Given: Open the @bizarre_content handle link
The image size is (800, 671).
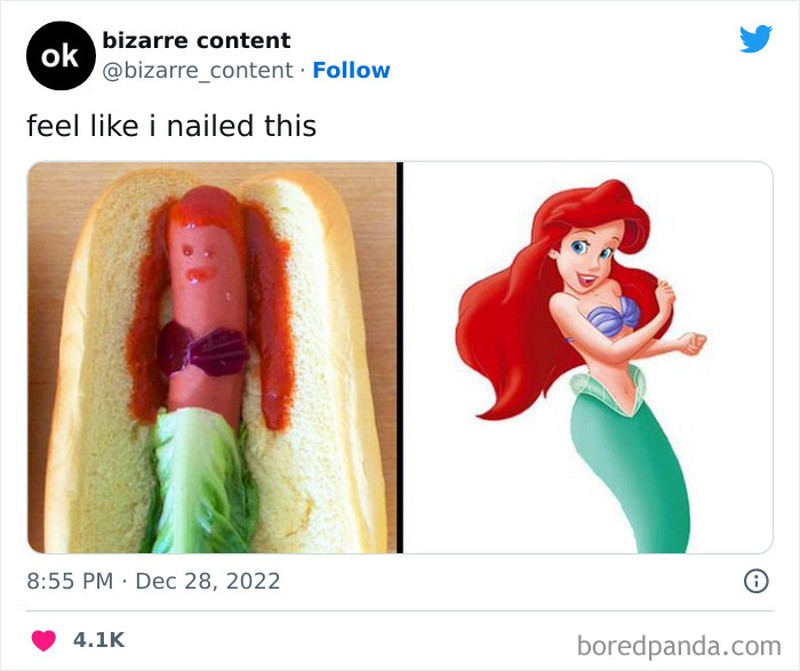Looking at the screenshot, I should point(200,68).
